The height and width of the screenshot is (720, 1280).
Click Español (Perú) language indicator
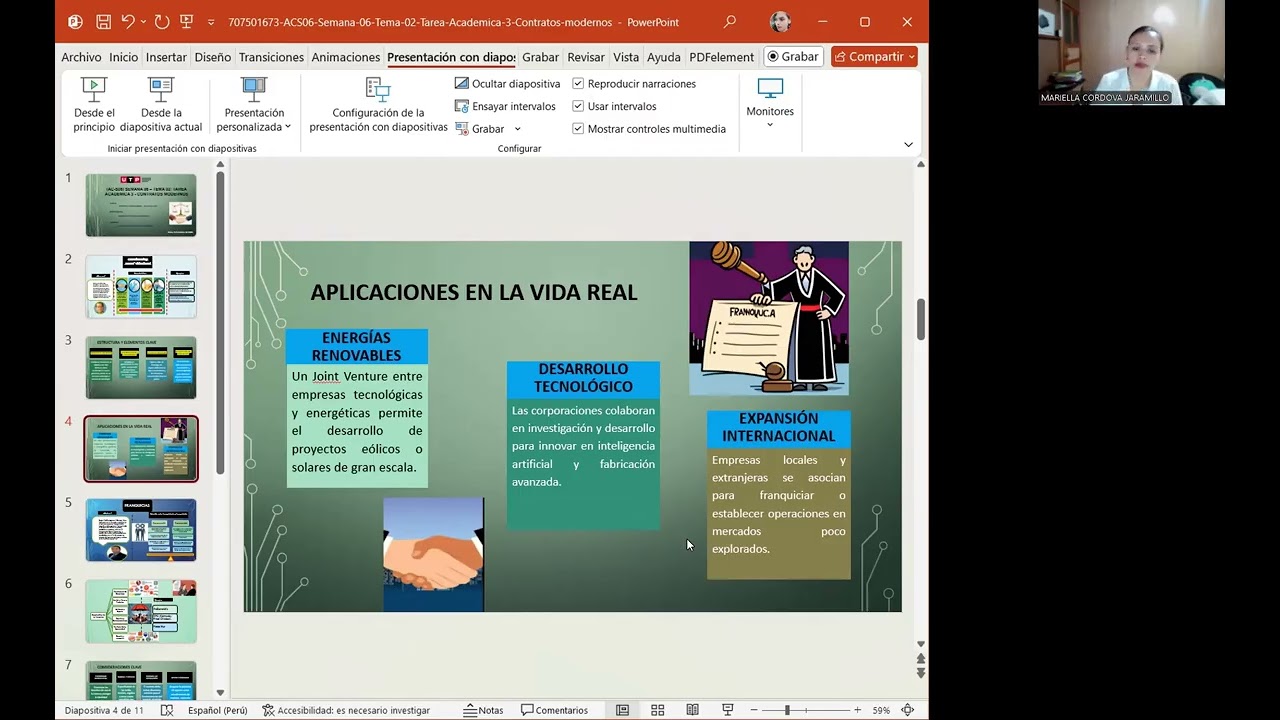point(217,710)
